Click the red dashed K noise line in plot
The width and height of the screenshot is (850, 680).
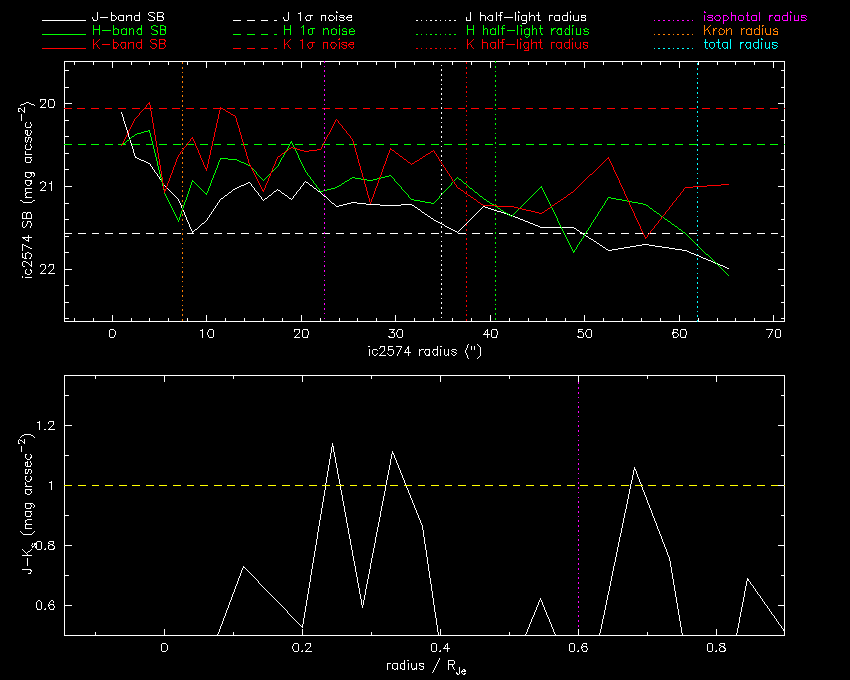pos(600,108)
